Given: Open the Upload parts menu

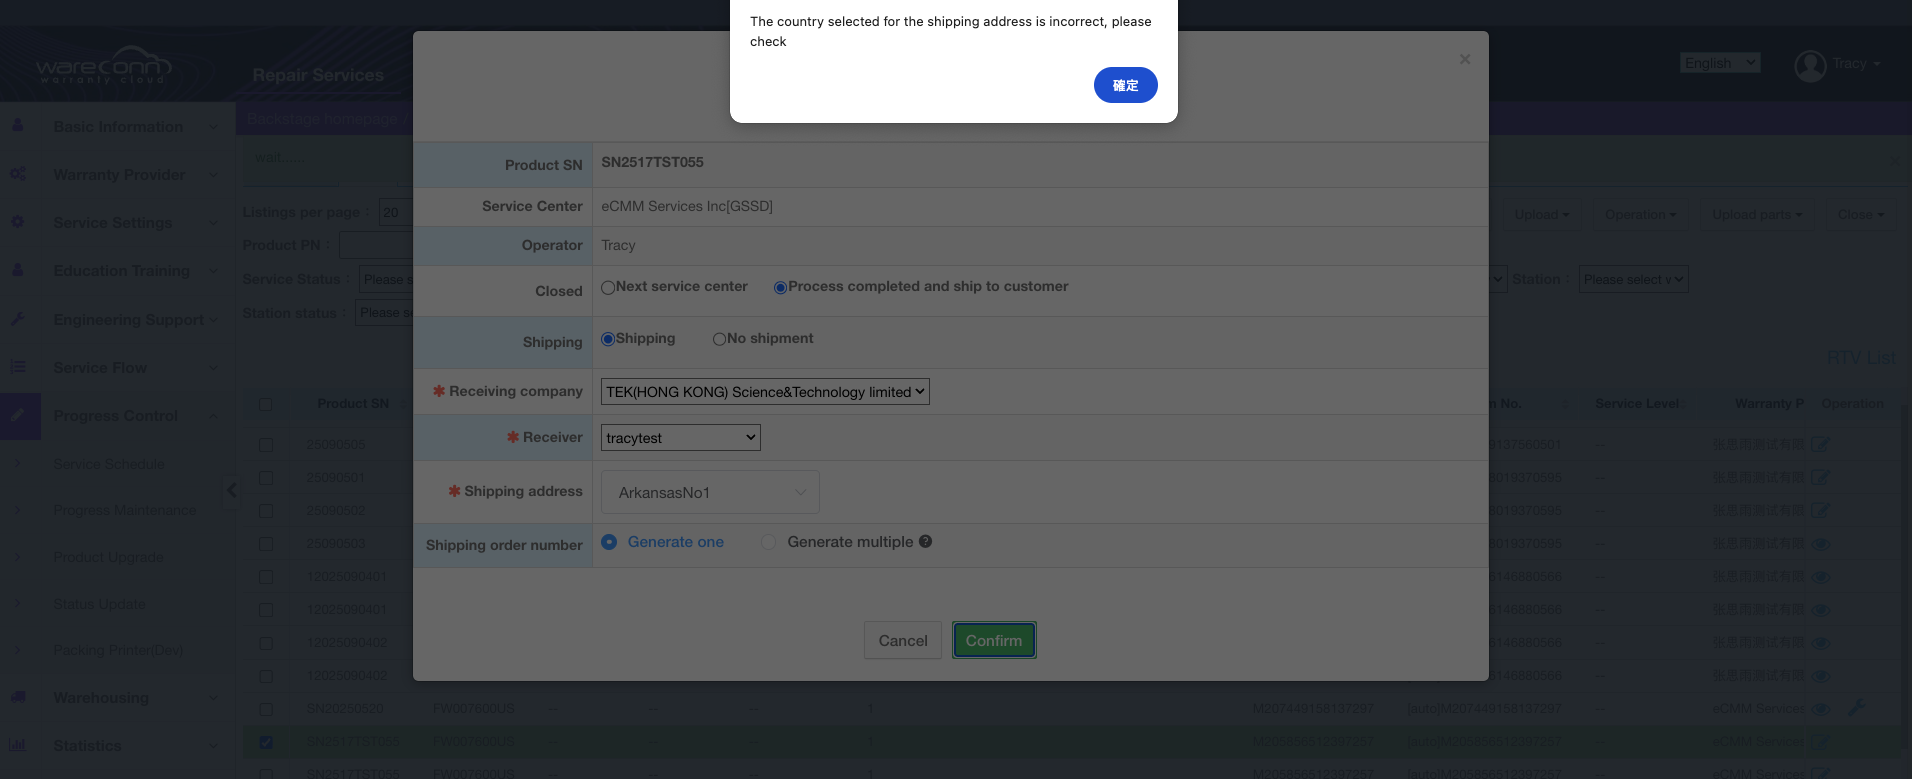Looking at the screenshot, I should tap(1756, 215).
